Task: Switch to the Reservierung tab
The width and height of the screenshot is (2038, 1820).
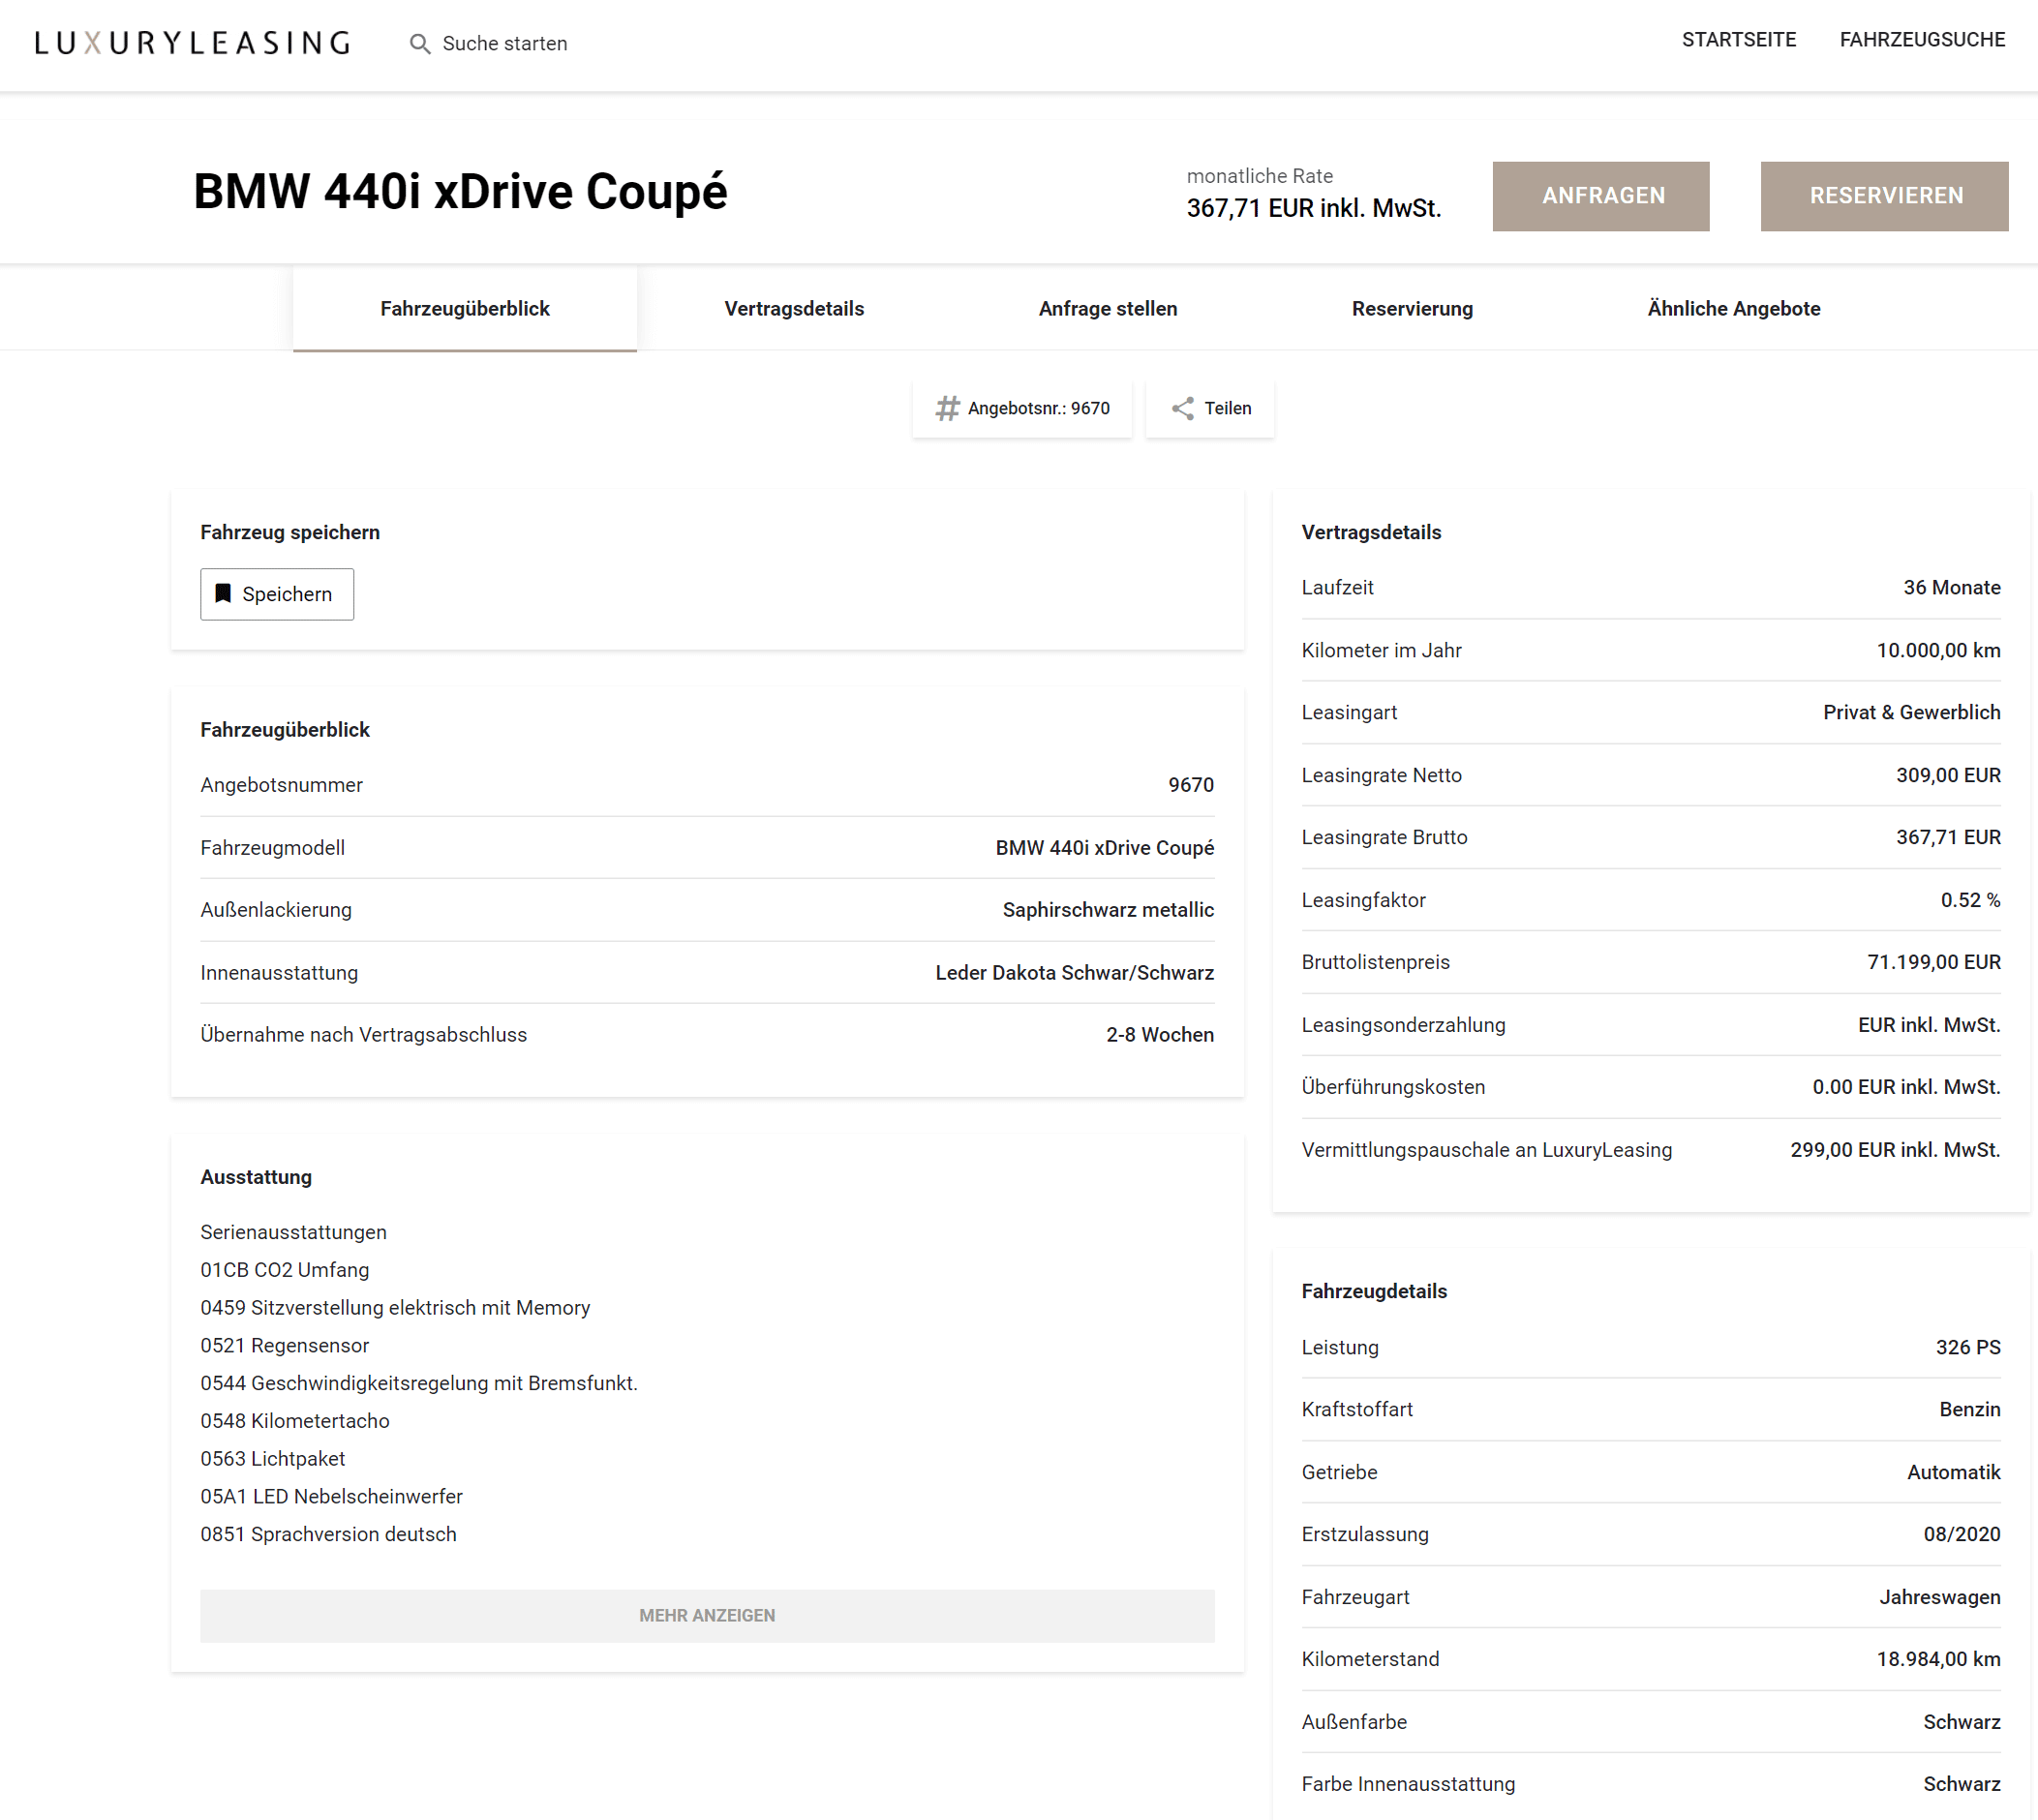Action: pyautogui.click(x=1412, y=309)
